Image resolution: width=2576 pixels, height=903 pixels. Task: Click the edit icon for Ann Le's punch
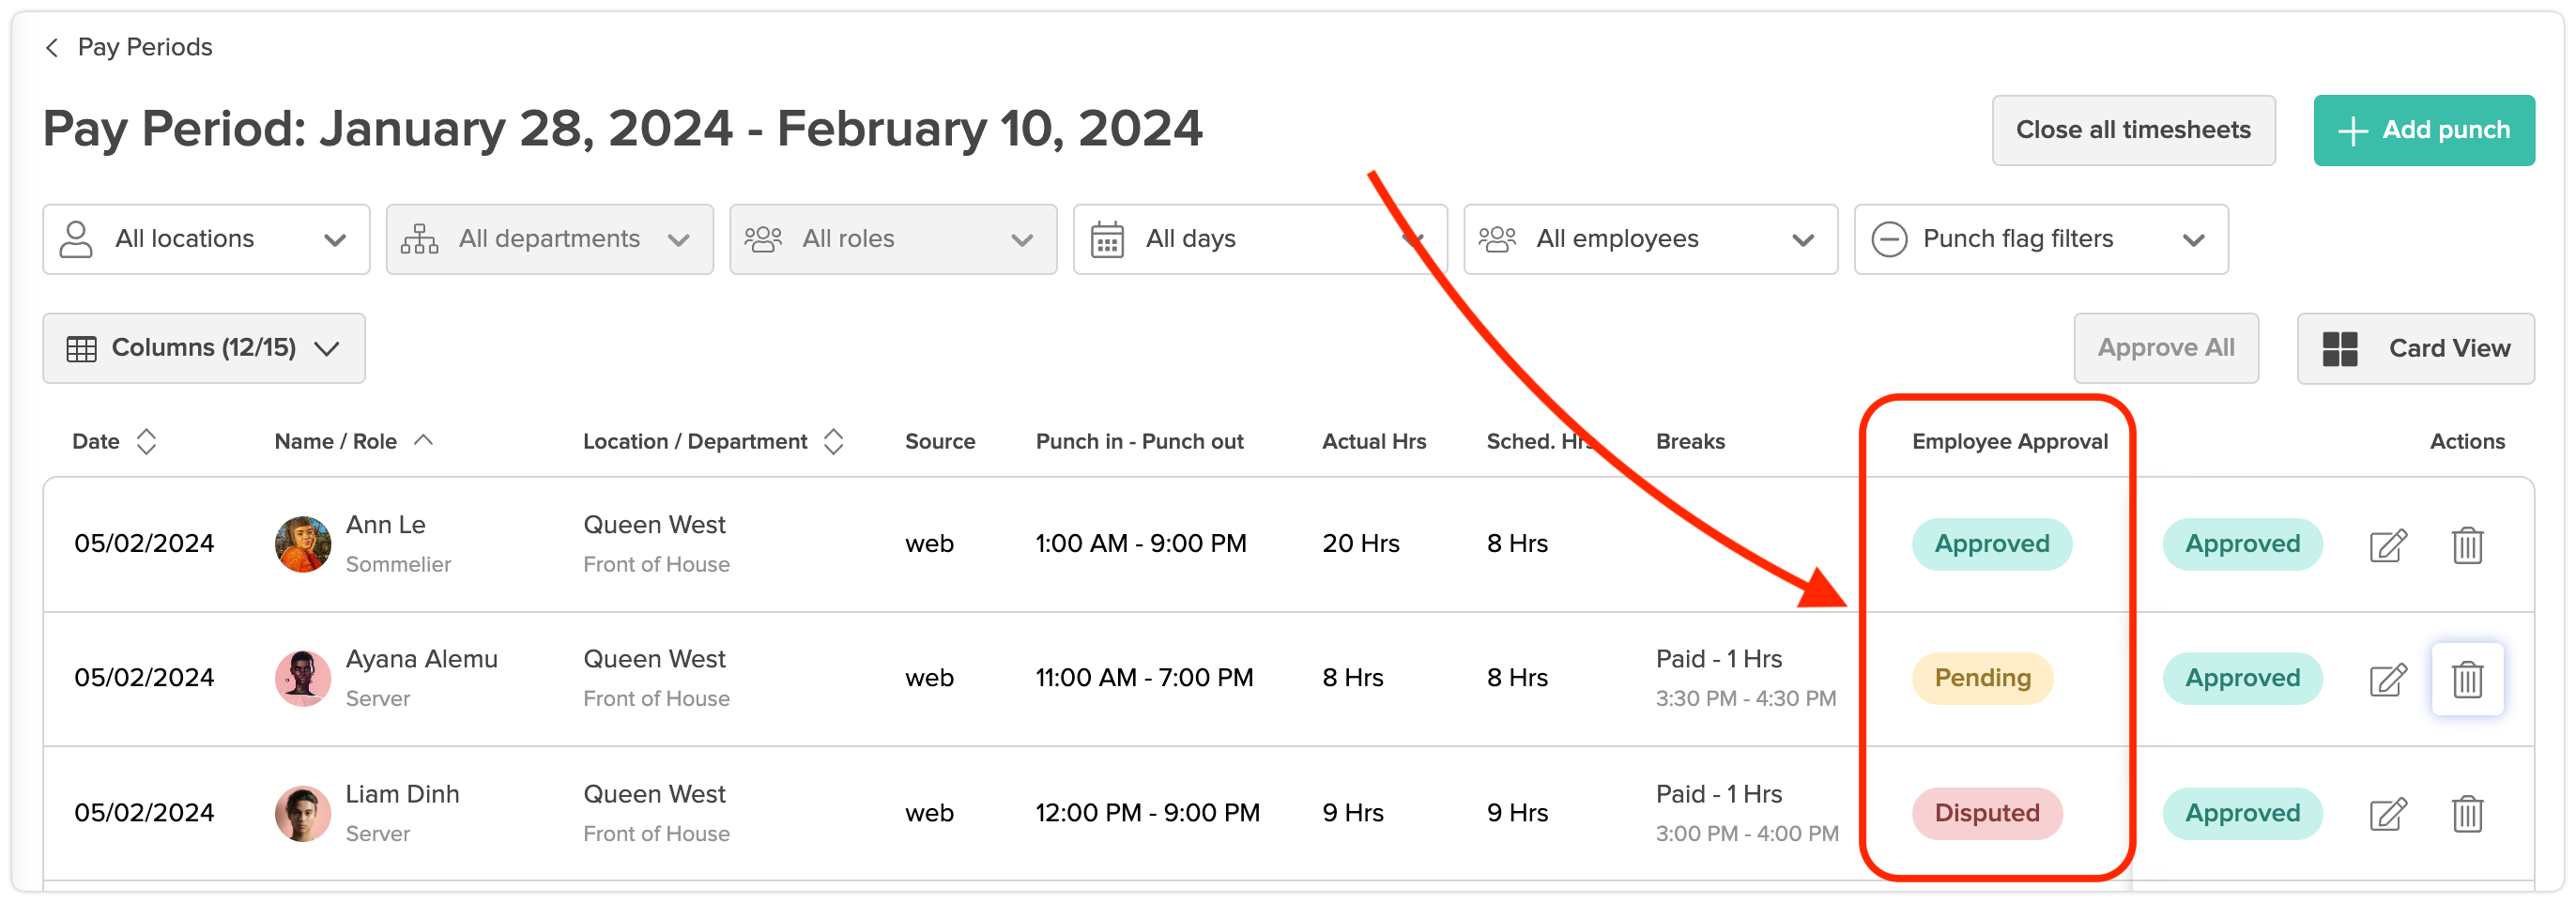[x=2387, y=545]
